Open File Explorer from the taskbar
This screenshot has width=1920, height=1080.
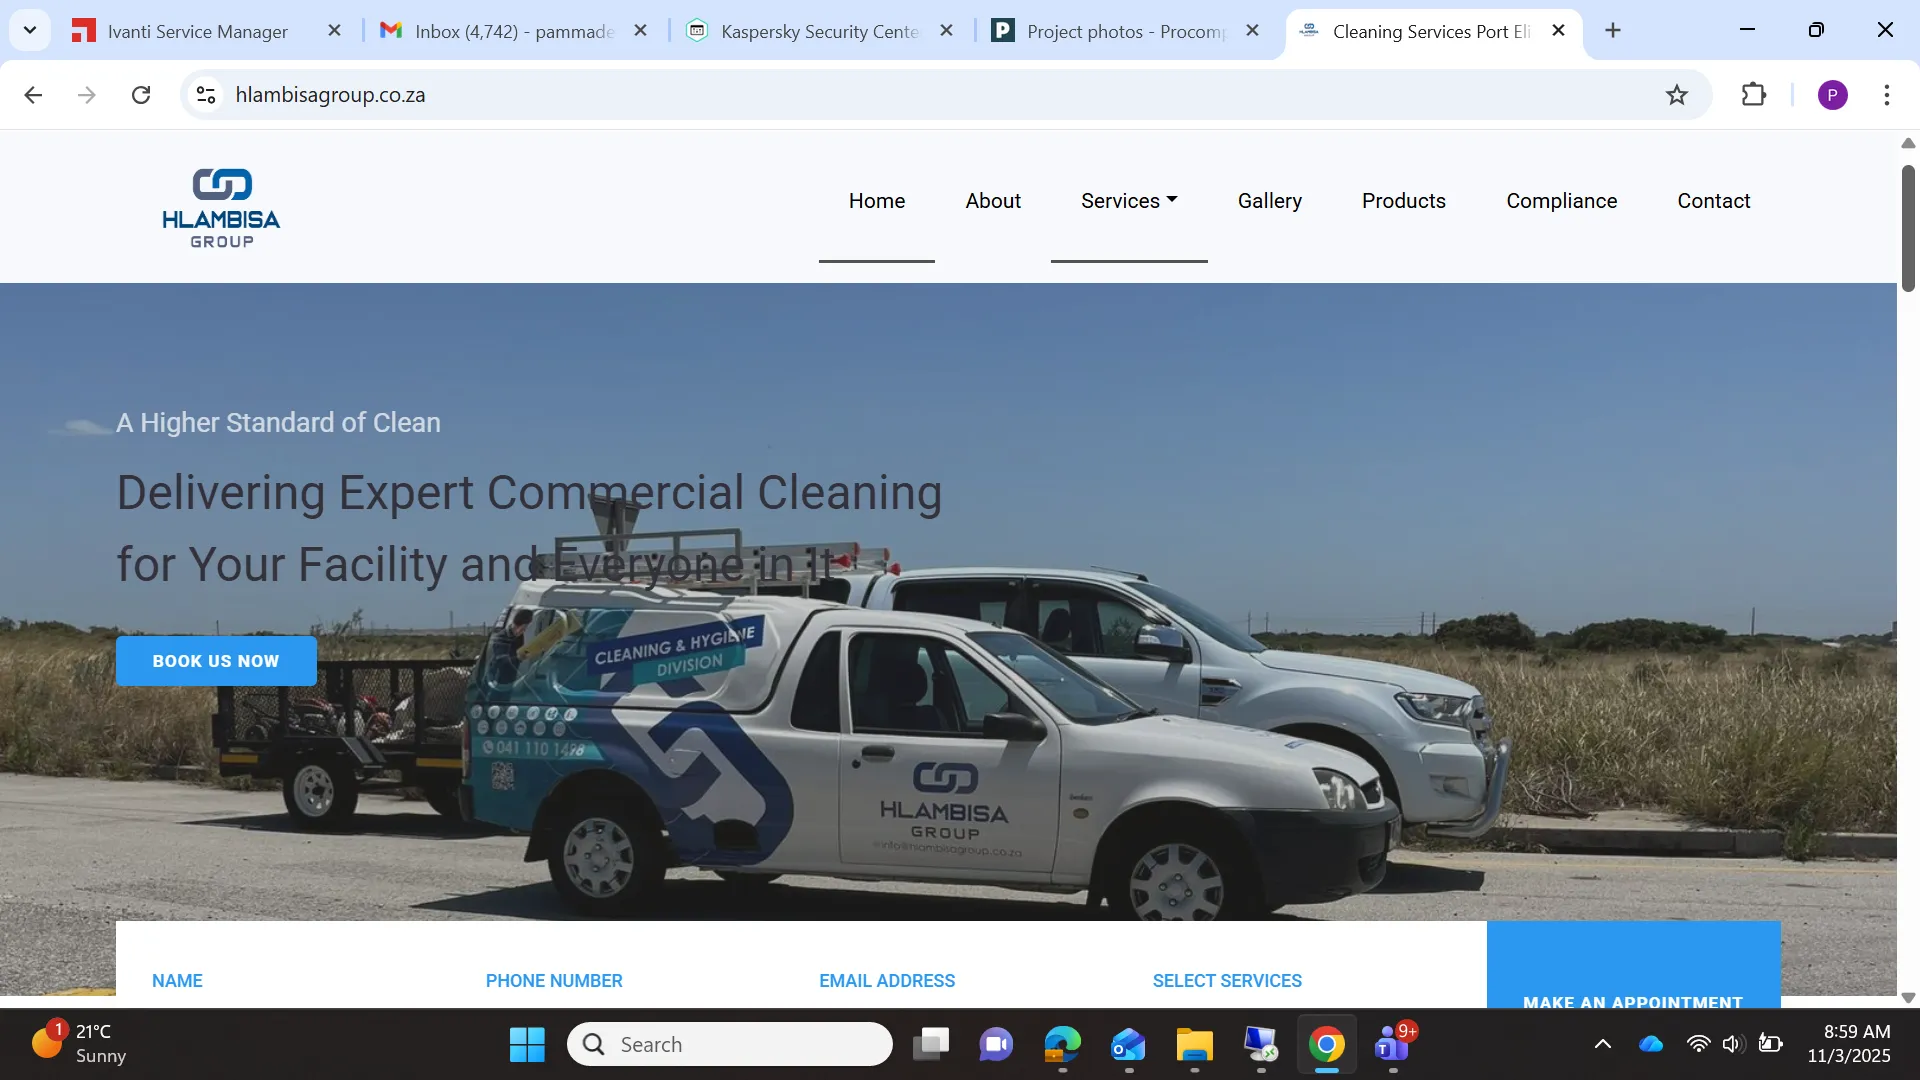pos(1194,1045)
